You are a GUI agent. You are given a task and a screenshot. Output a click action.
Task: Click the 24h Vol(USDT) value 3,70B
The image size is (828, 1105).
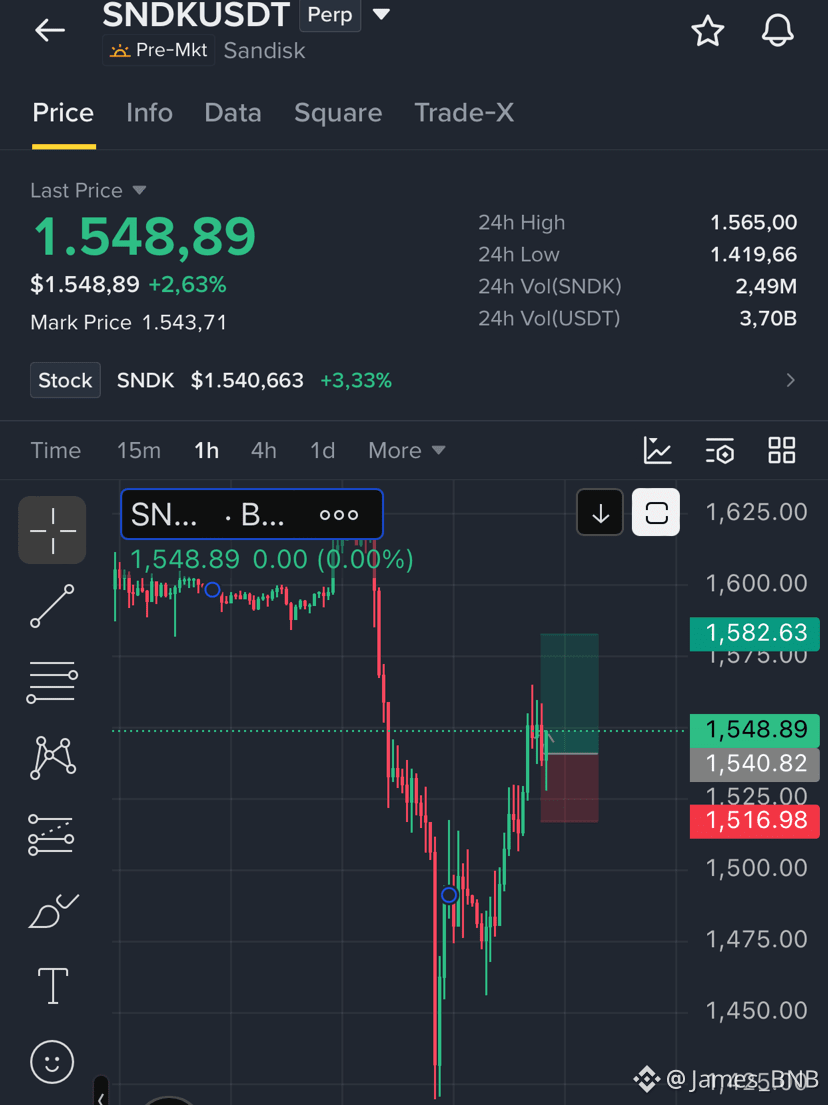[x=768, y=319]
